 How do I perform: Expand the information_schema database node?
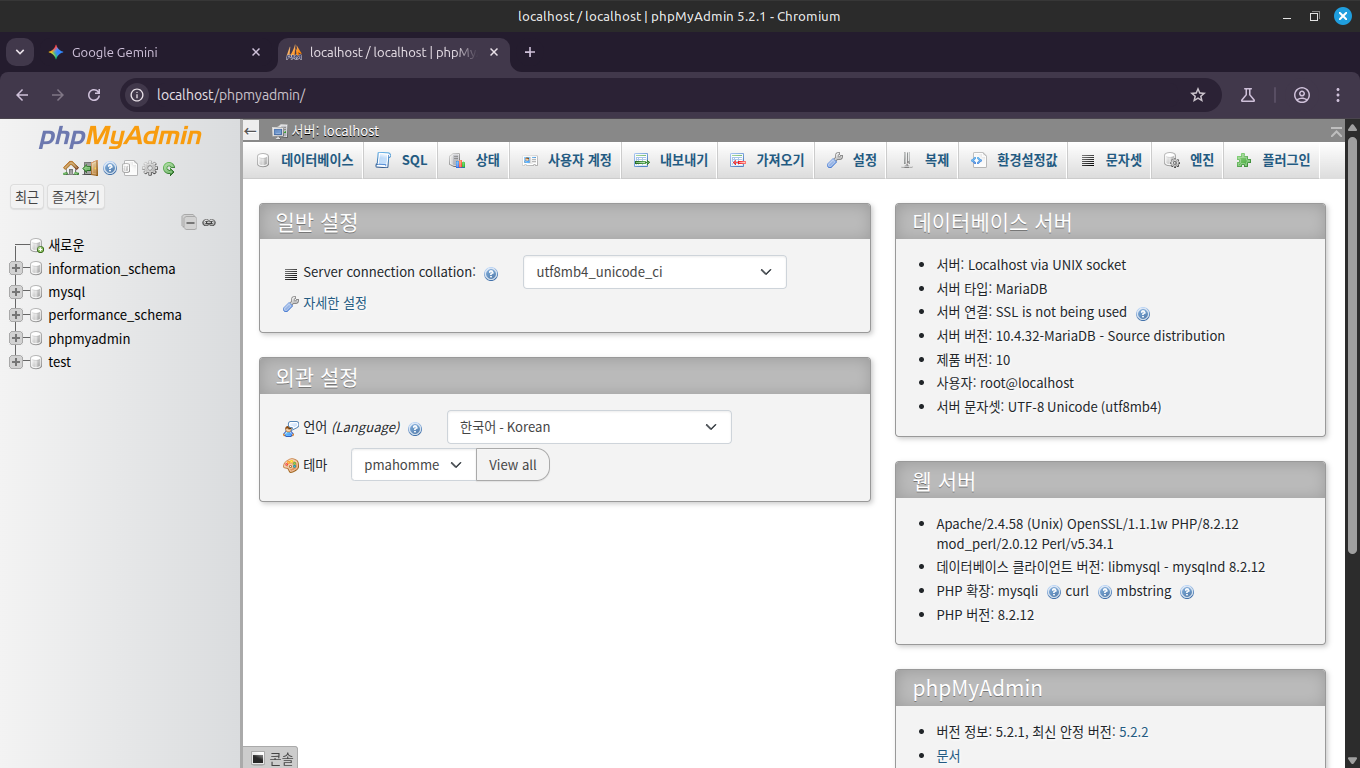(15, 269)
